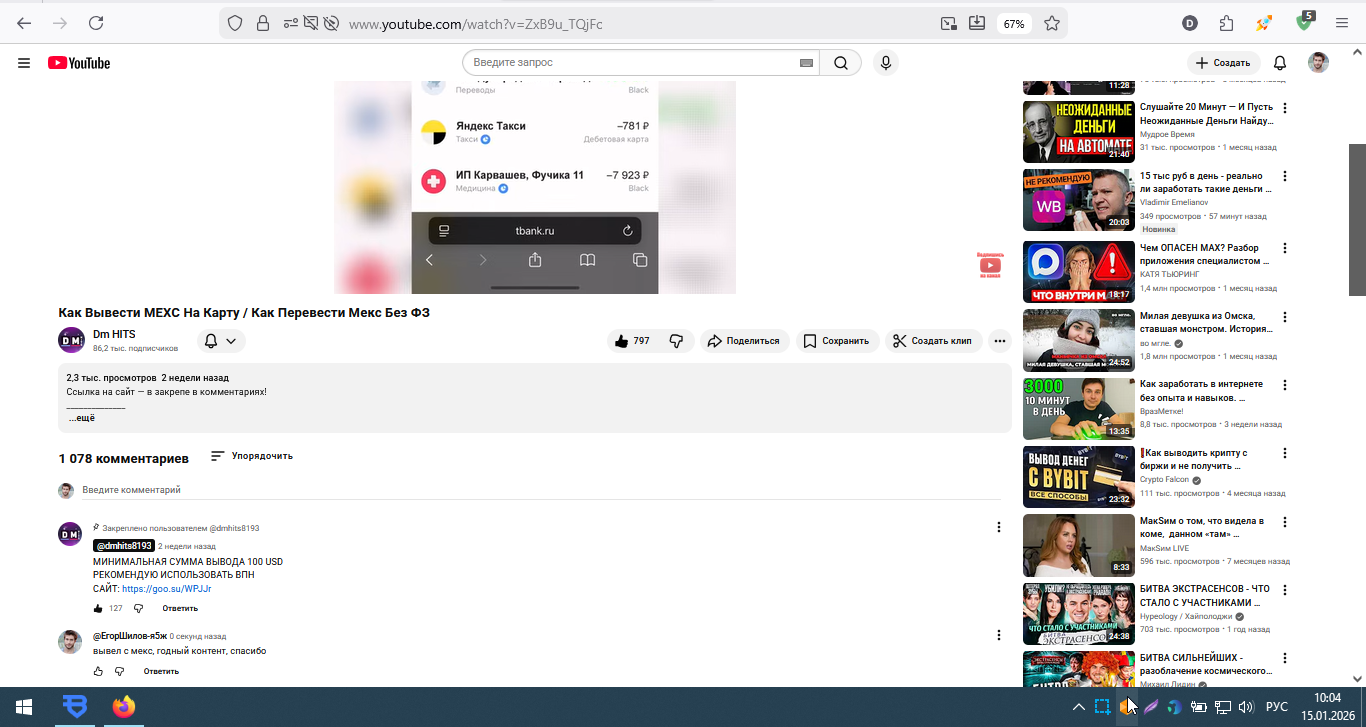This screenshot has width=1366, height=727.
Task: Bookmark page with the star icon
Action: click(x=1052, y=23)
